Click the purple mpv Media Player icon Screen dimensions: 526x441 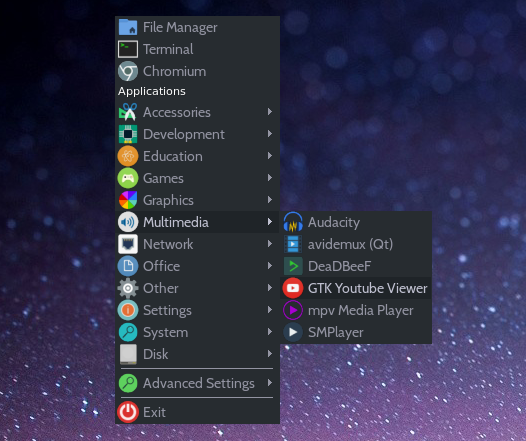pos(293,310)
